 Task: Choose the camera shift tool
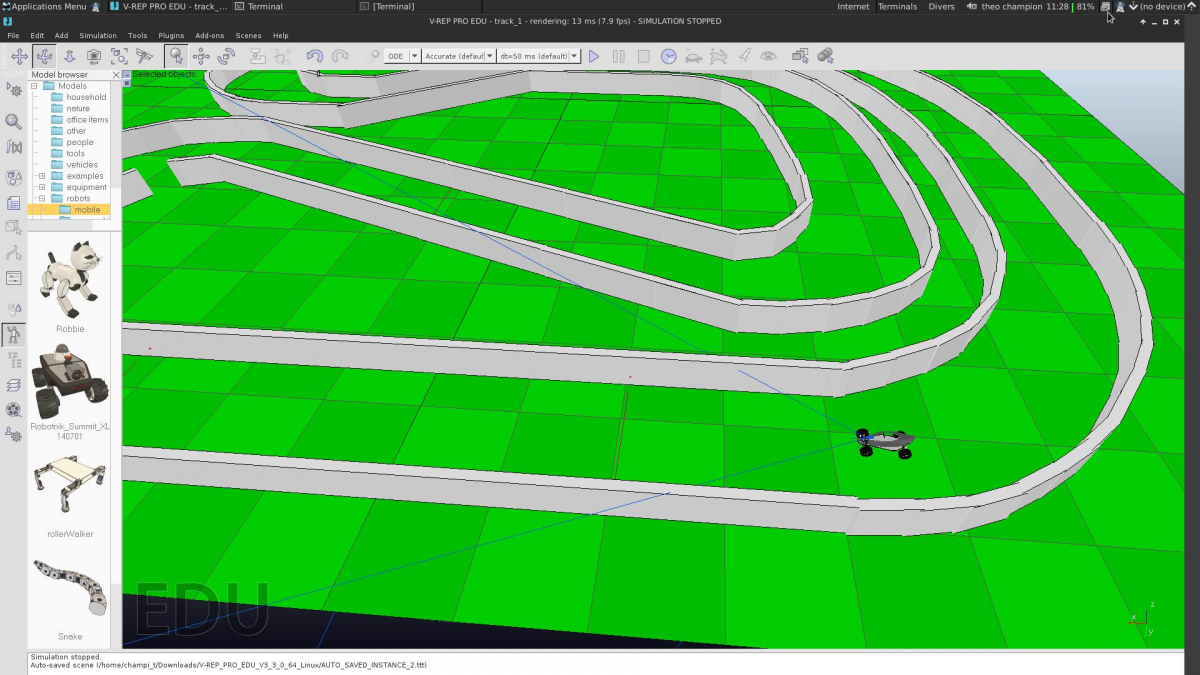pos(69,57)
